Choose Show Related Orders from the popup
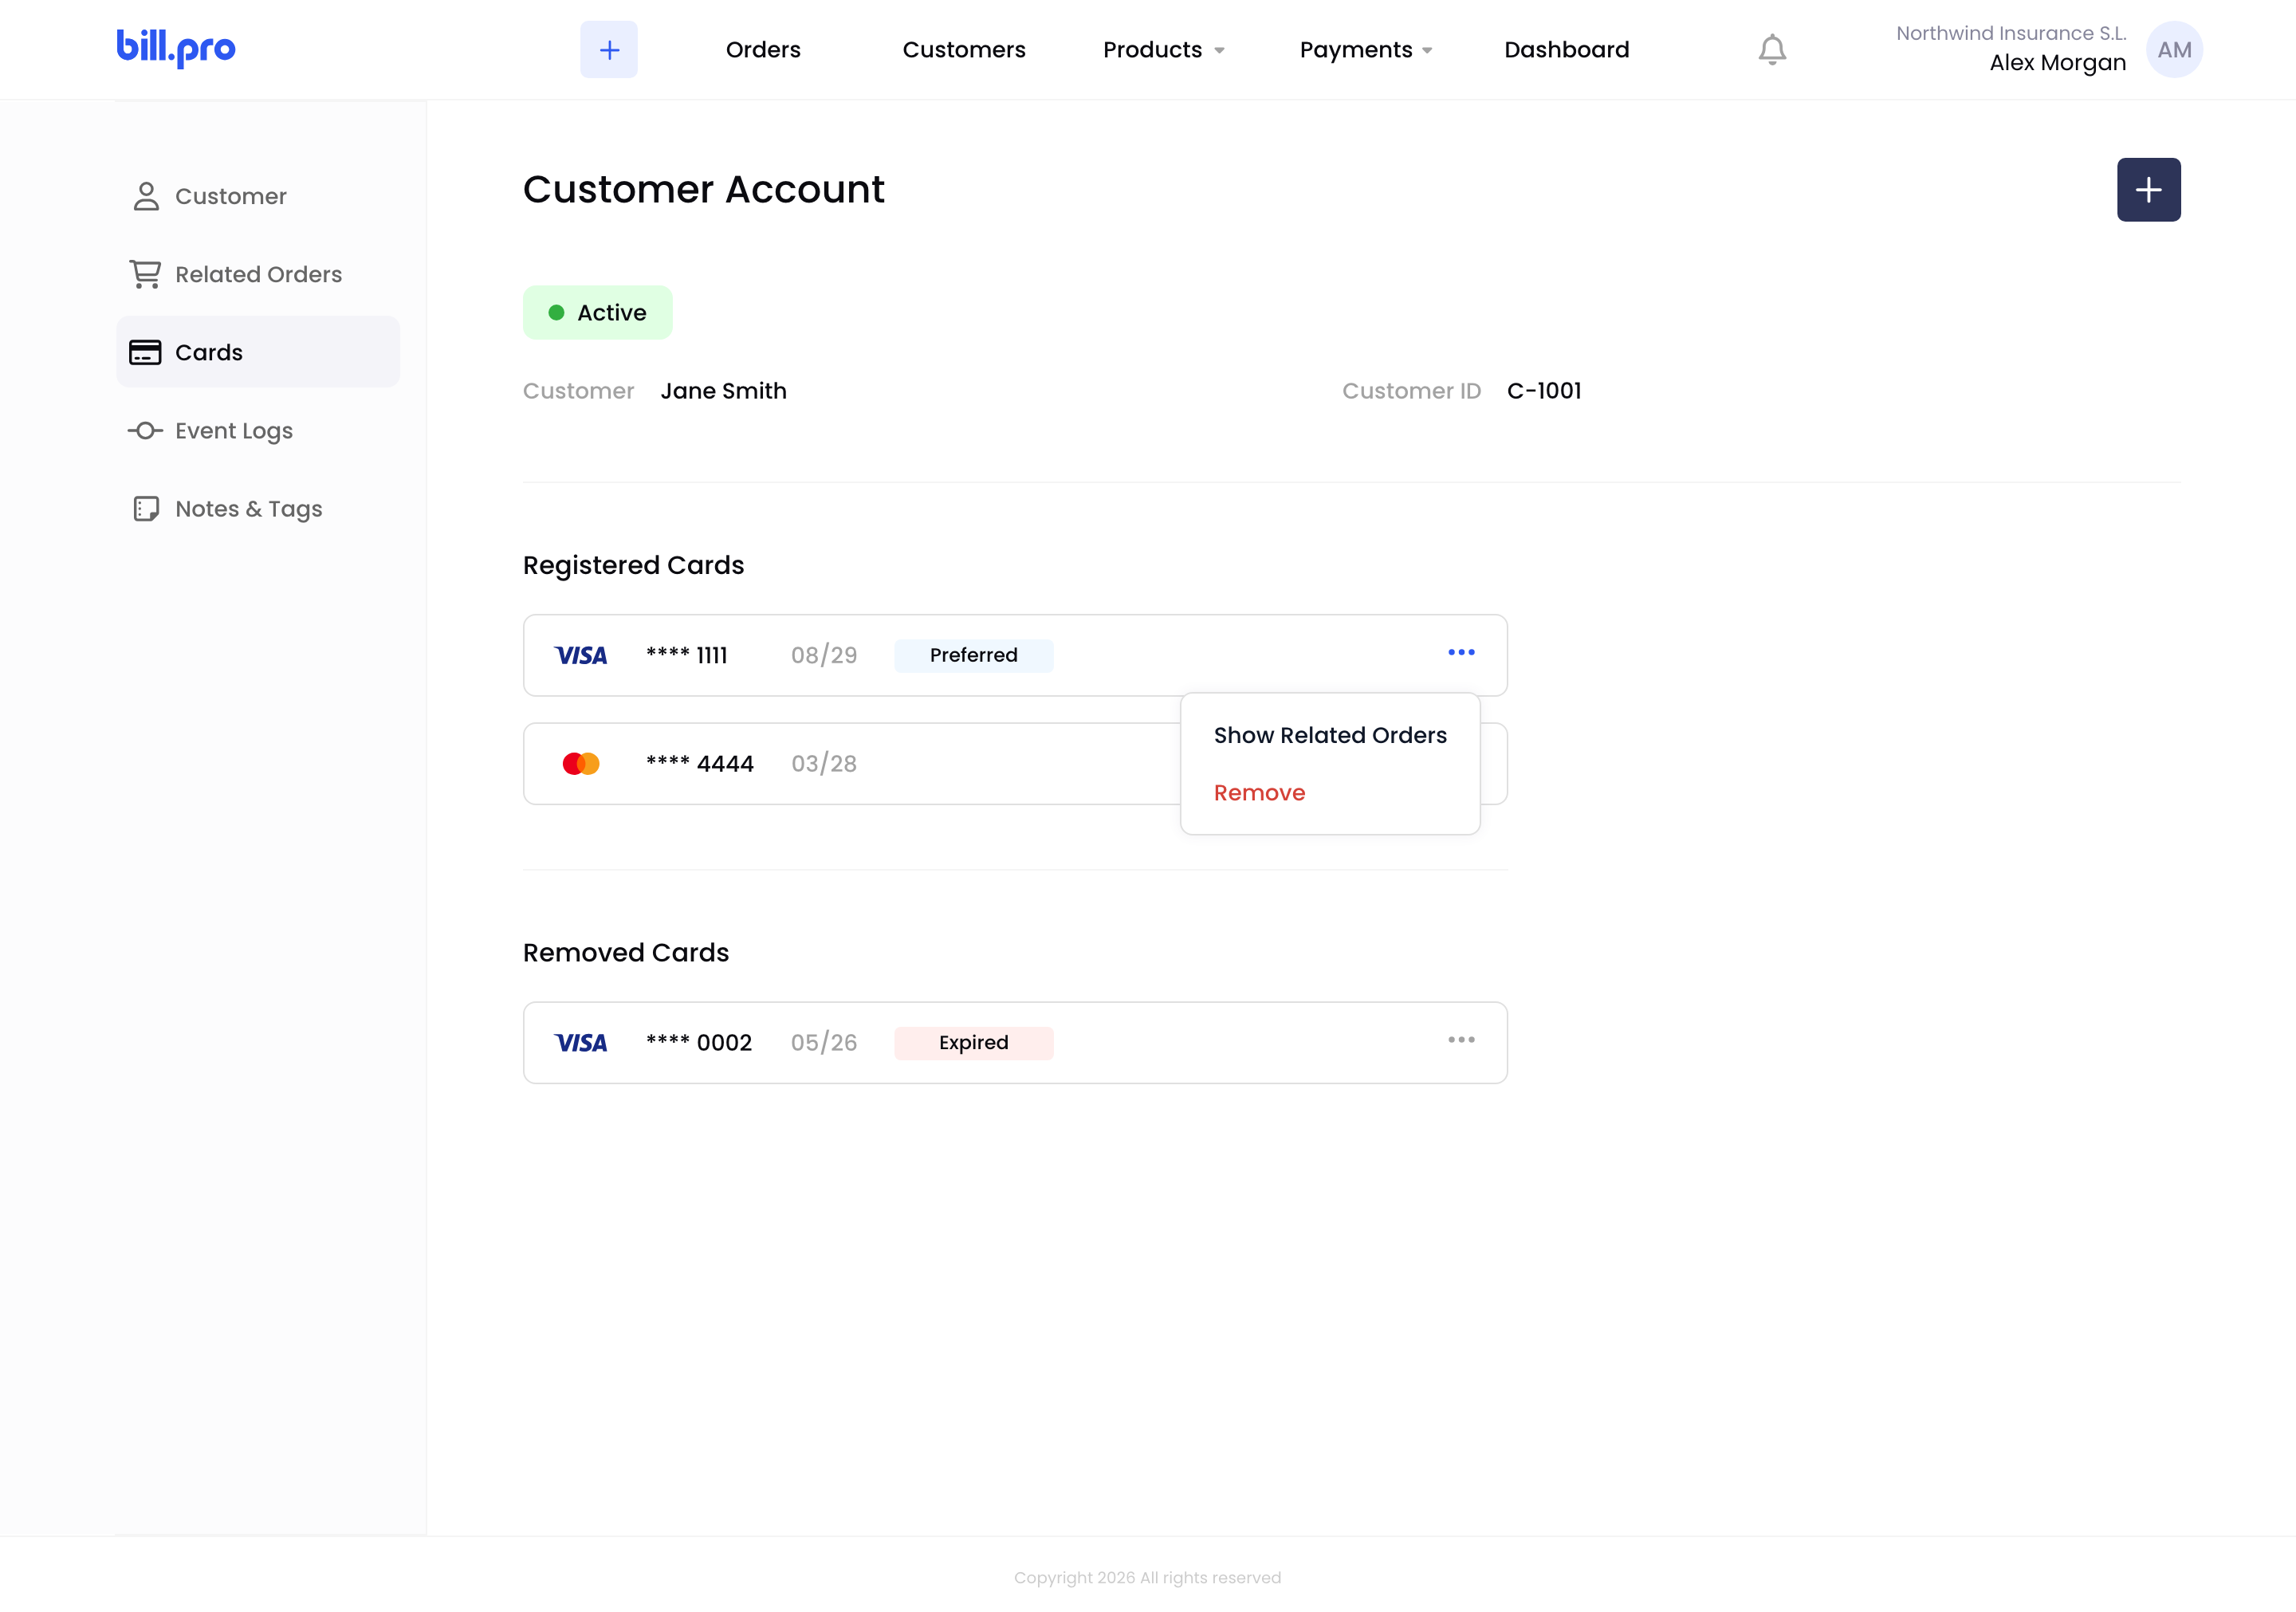2296x1612 pixels. 1330,736
